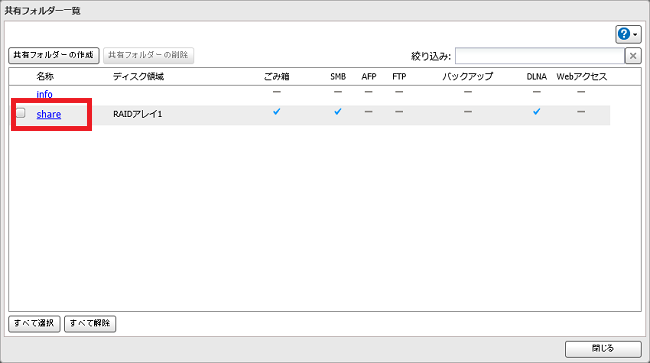The width and height of the screenshot is (650, 363).
Task: Sort by the 名称 column header
Action: (45, 76)
